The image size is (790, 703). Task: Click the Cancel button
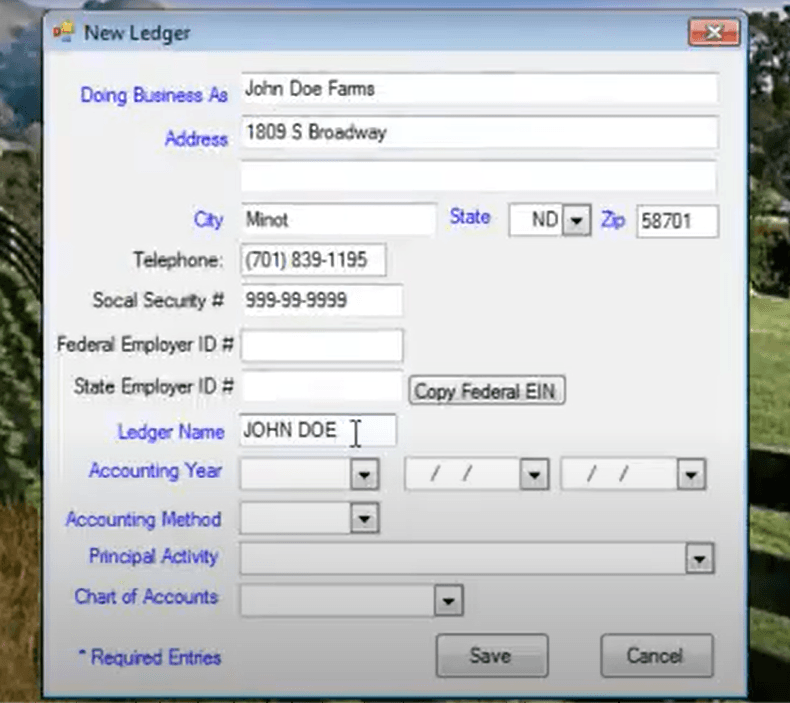click(656, 656)
